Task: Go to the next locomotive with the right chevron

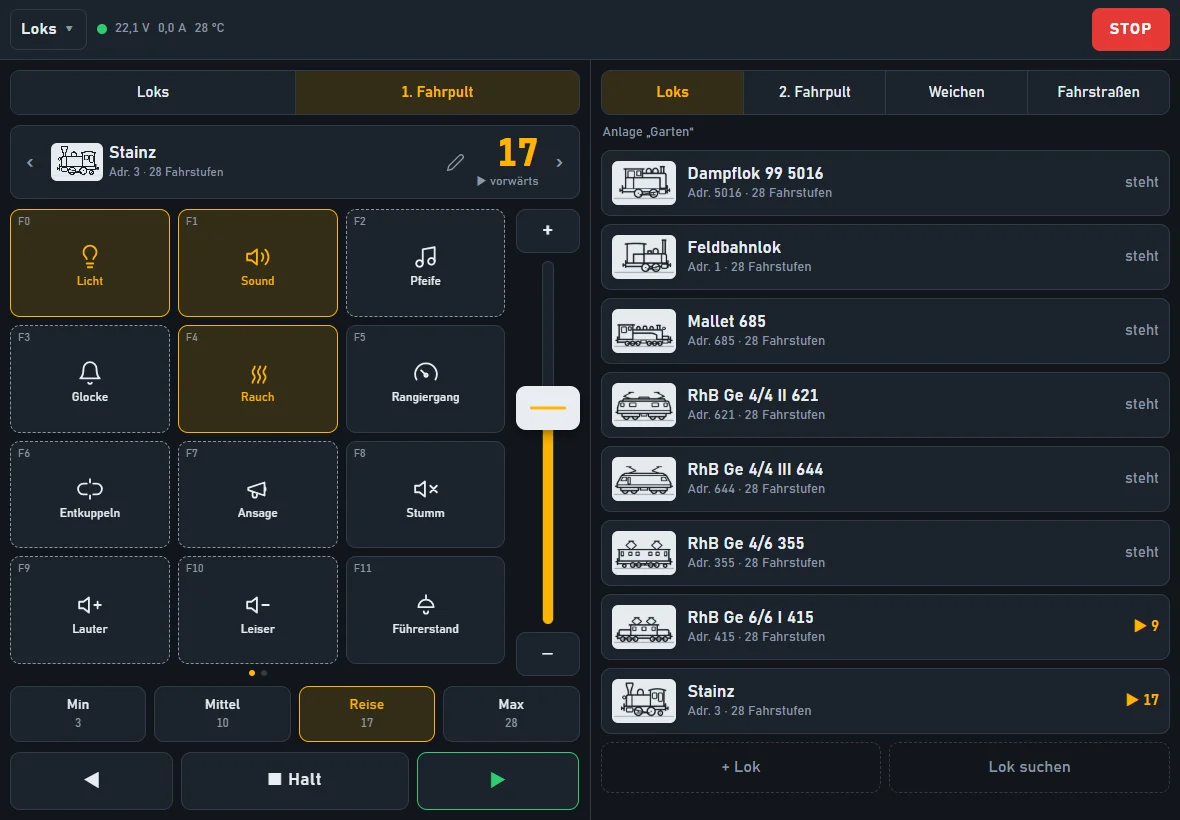Action: pos(559,162)
